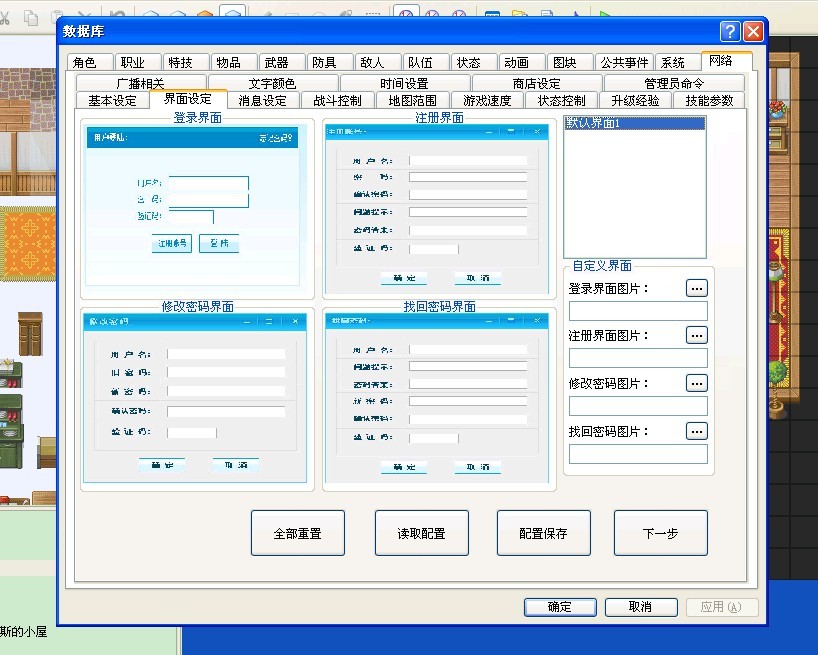Switch to the 时间设置 sub-tab
This screenshot has height=655, width=818.
click(404, 83)
